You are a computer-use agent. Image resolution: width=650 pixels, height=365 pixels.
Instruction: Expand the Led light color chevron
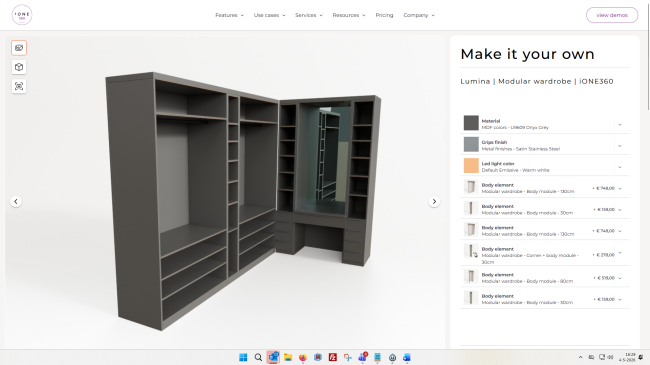(x=620, y=167)
